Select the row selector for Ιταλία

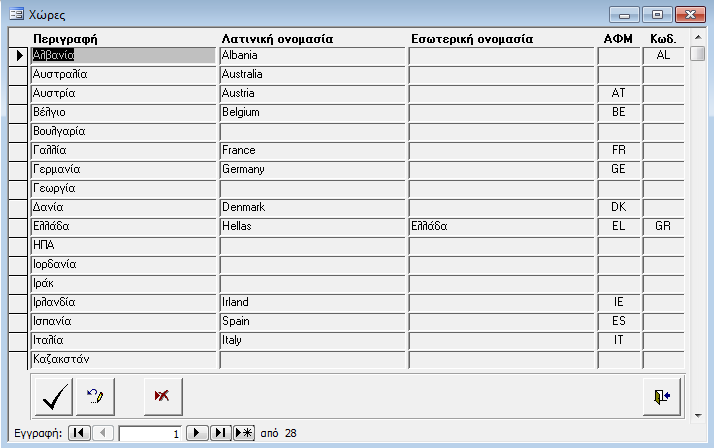click(x=19, y=341)
